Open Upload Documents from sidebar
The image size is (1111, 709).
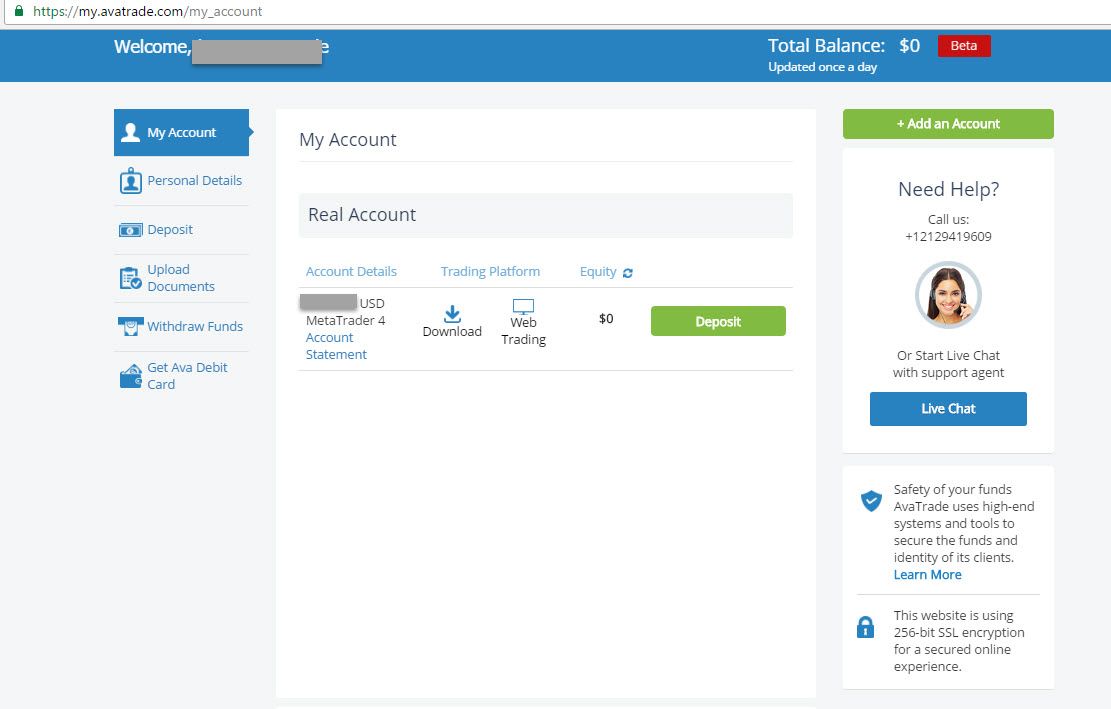[x=181, y=278]
